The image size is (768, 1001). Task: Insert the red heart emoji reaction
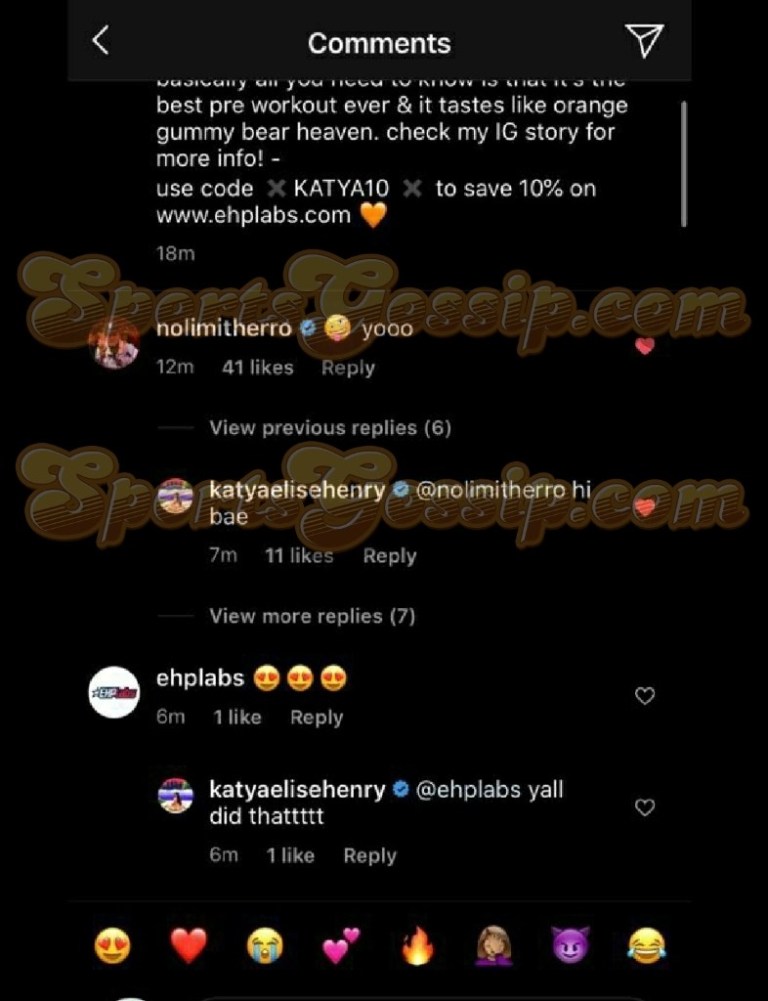pyautogui.click(x=188, y=946)
